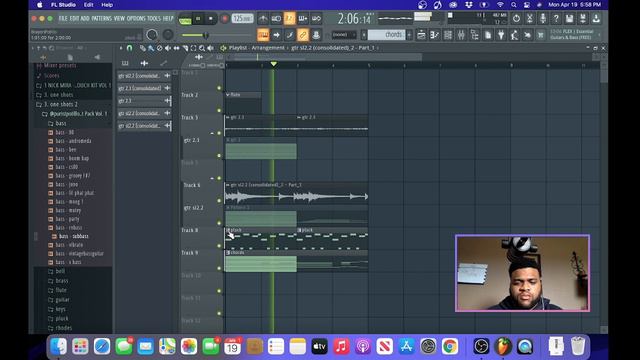This screenshot has width=640, height=360.
Task: Open the OPTIONS menu
Action: pyautogui.click(x=136, y=18)
